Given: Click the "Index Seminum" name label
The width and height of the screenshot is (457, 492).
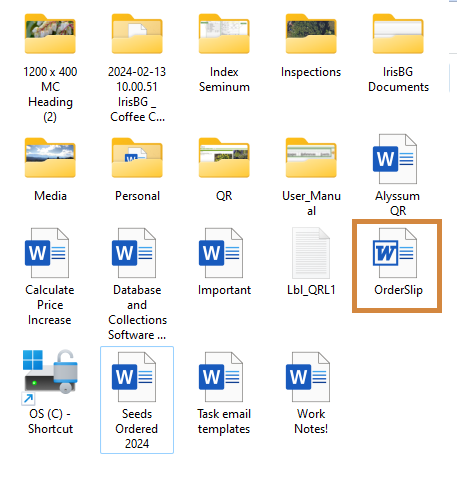Looking at the screenshot, I should pos(224,79).
